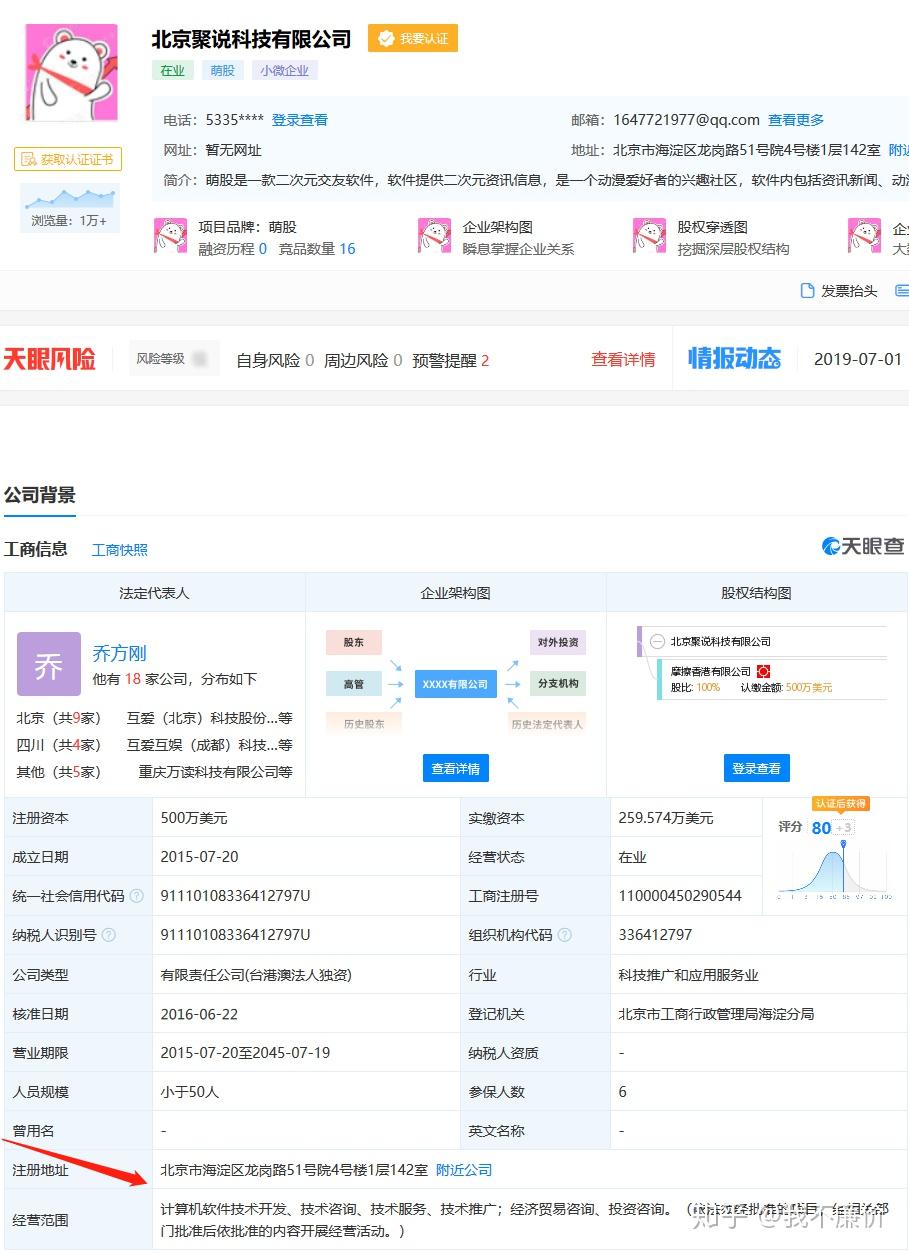Click the 小微企业 tag

click(x=285, y=71)
